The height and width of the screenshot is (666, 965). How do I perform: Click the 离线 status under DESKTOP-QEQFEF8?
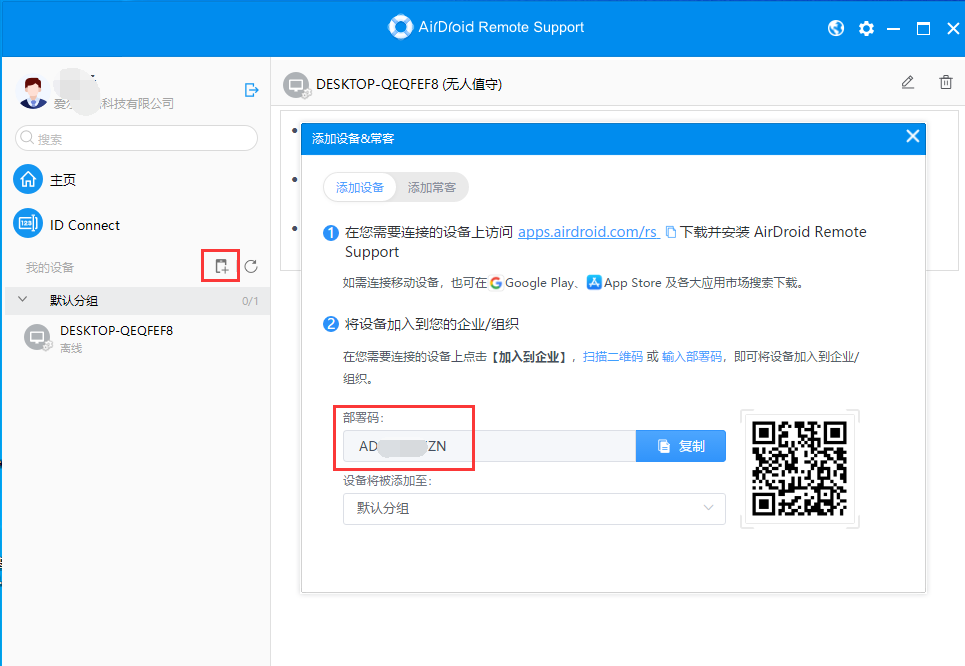(x=71, y=348)
